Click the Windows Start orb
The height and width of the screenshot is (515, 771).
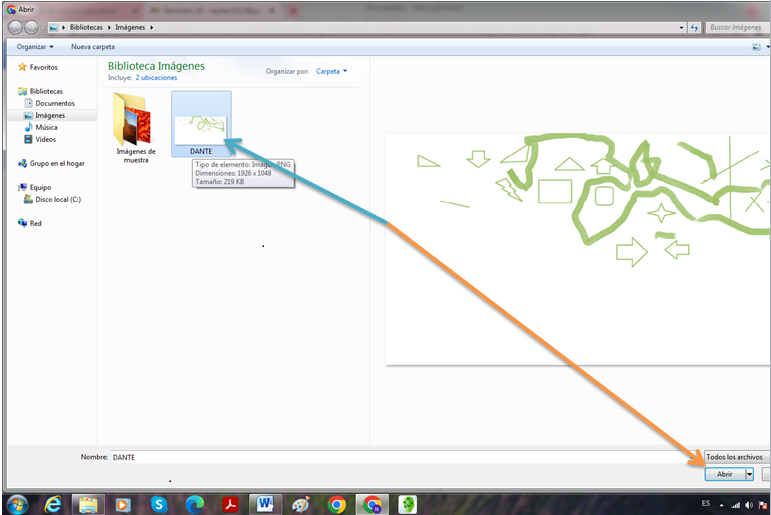(18, 505)
